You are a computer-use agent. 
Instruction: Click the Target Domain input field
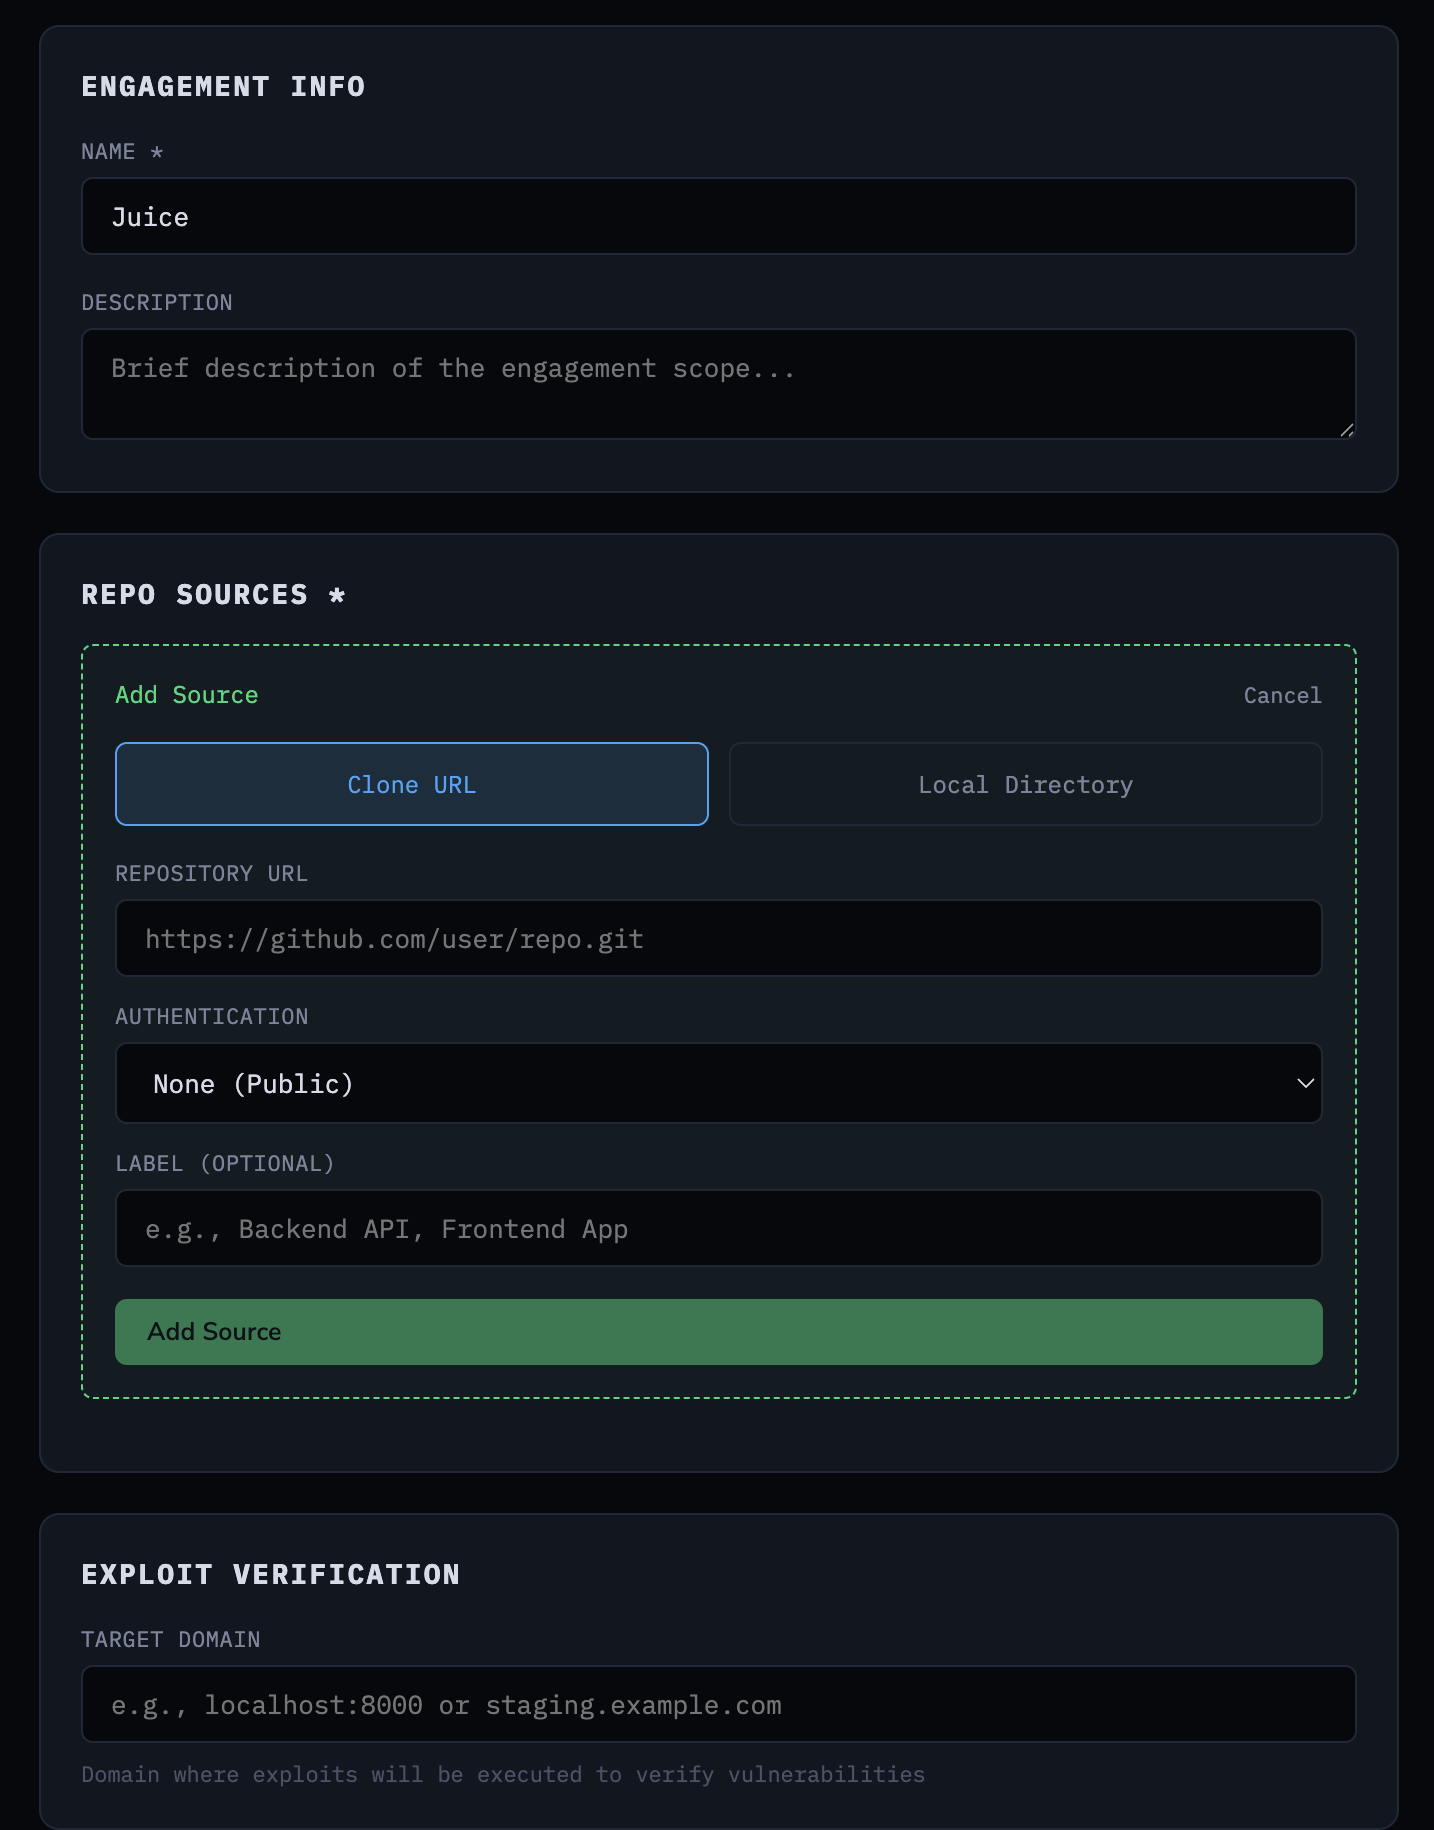point(718,1704)
